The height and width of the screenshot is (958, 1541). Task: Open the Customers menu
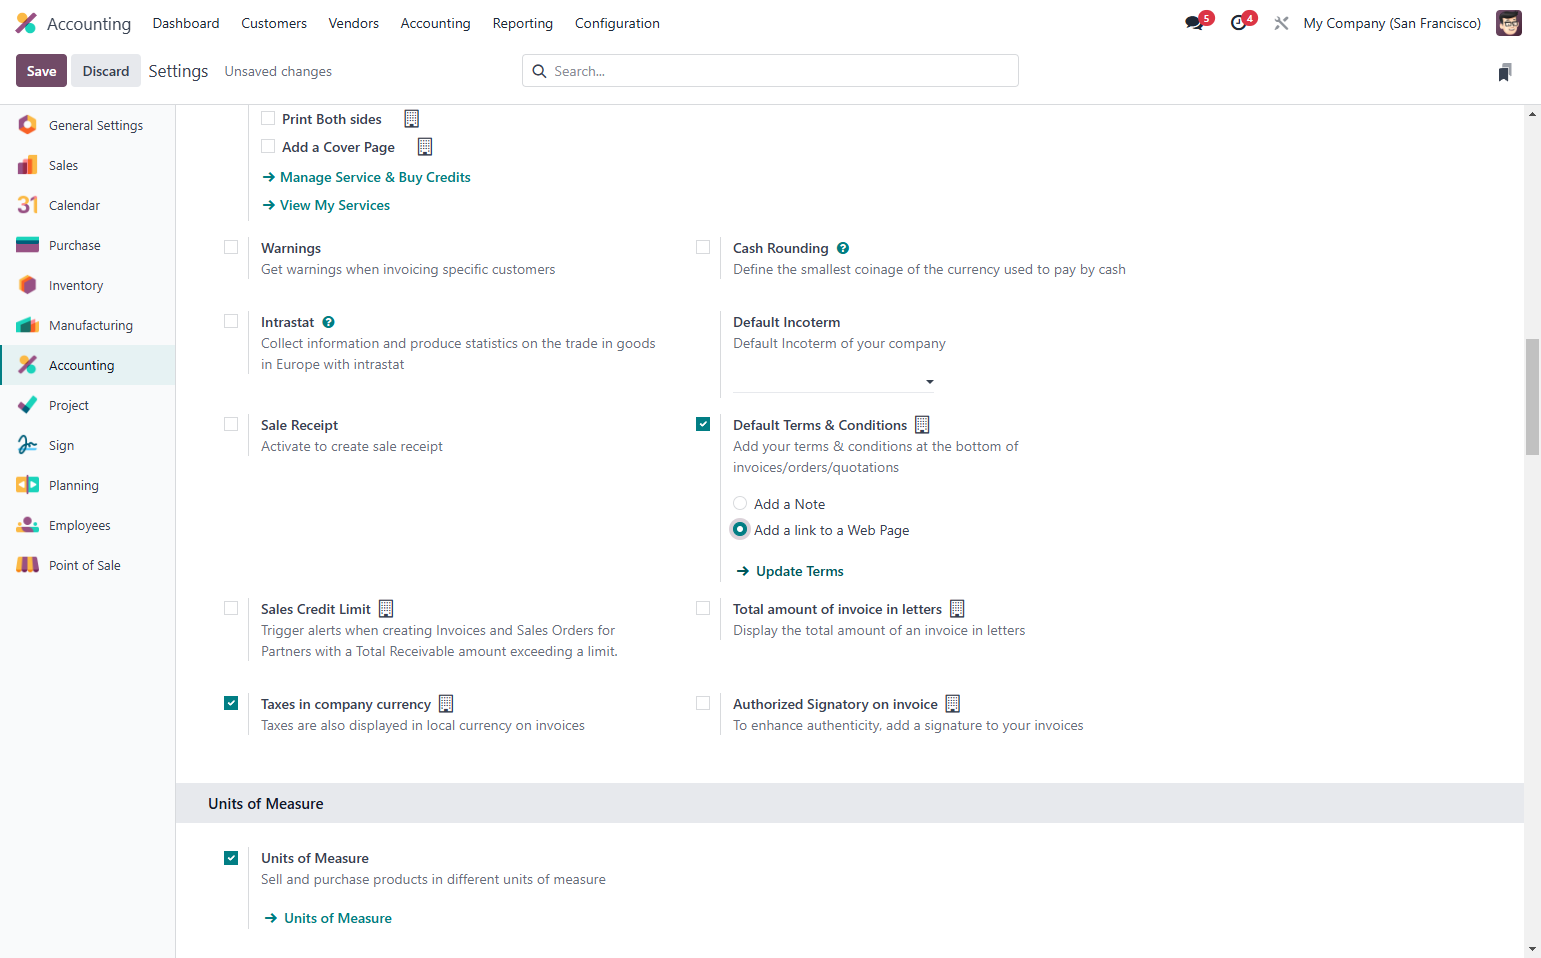coord(274,23)
